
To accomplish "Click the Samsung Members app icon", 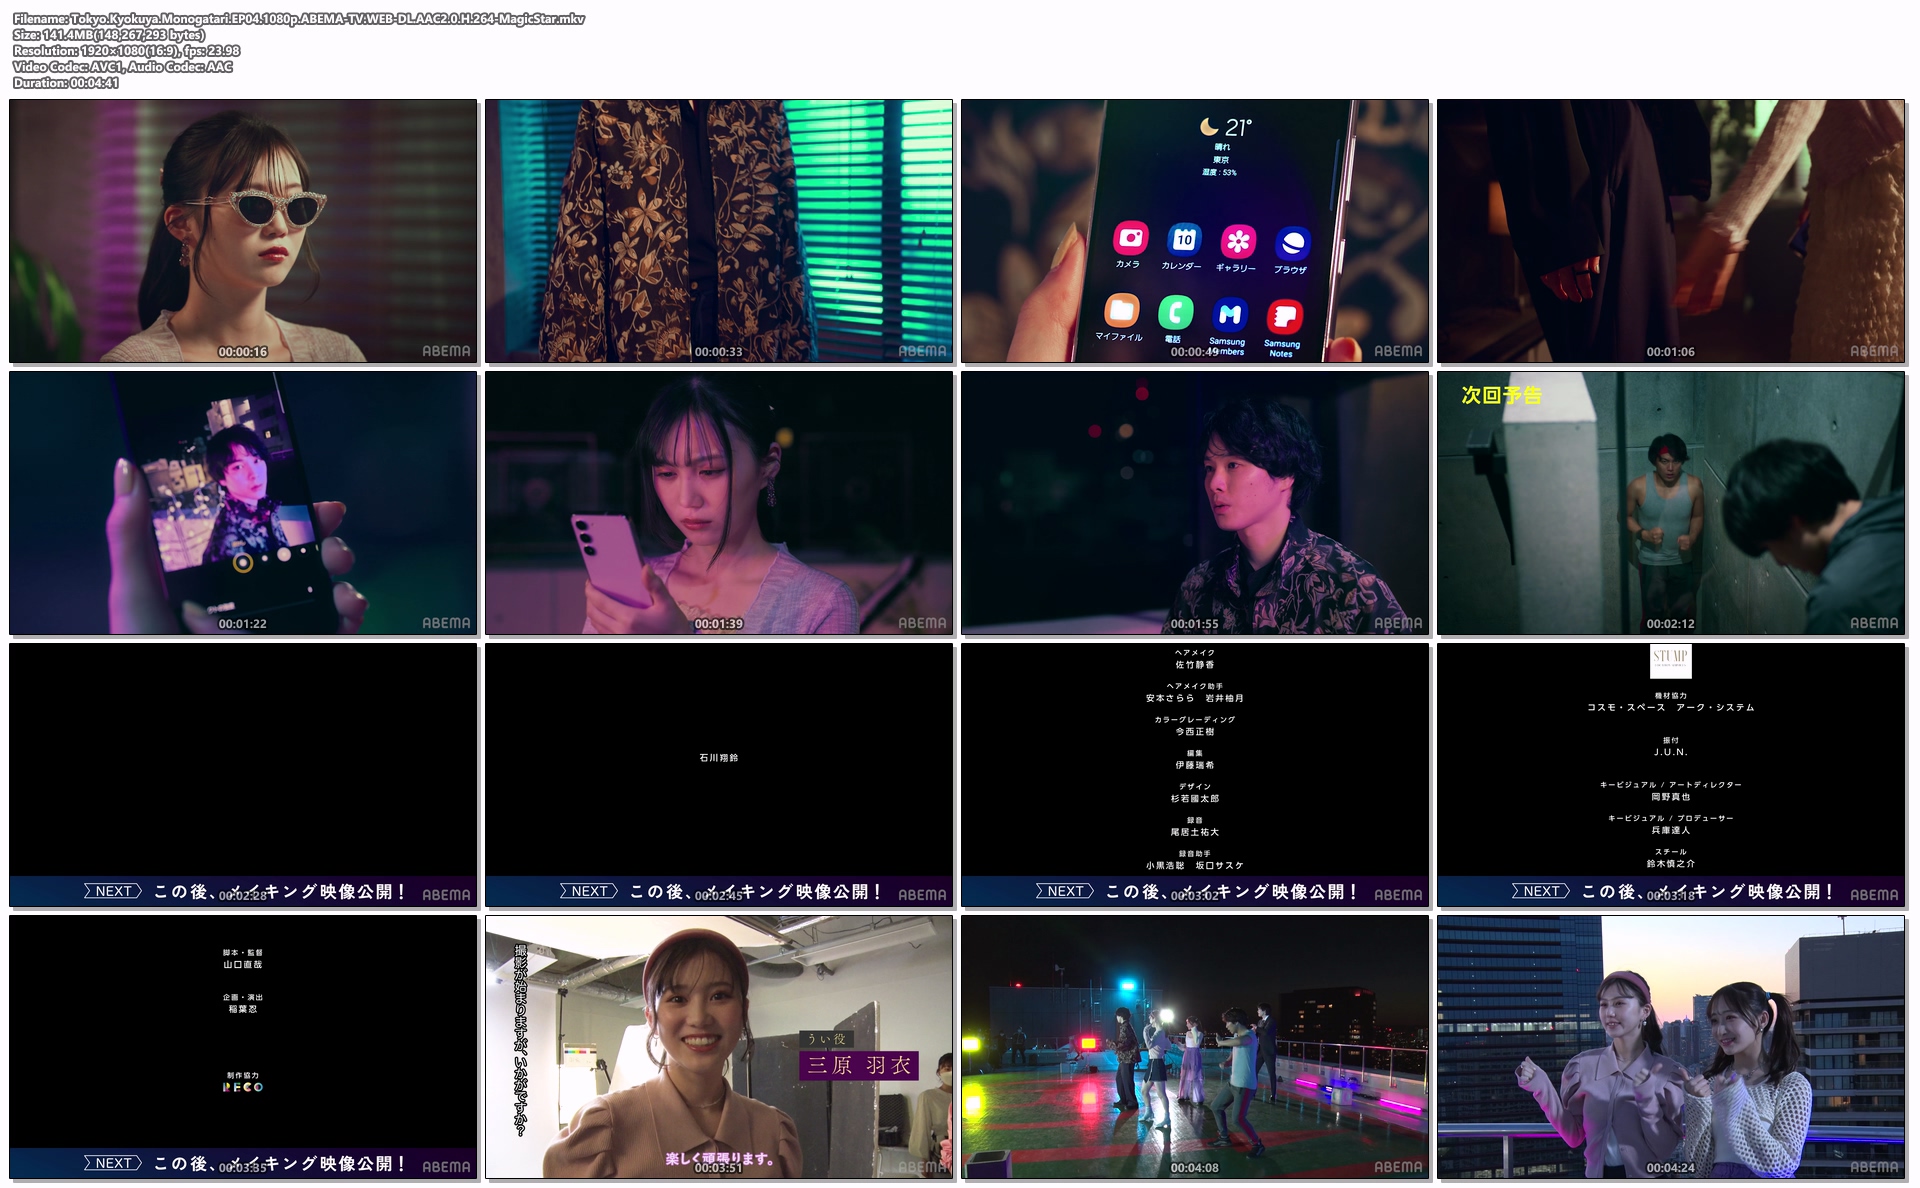I will tap(1230, 315).
